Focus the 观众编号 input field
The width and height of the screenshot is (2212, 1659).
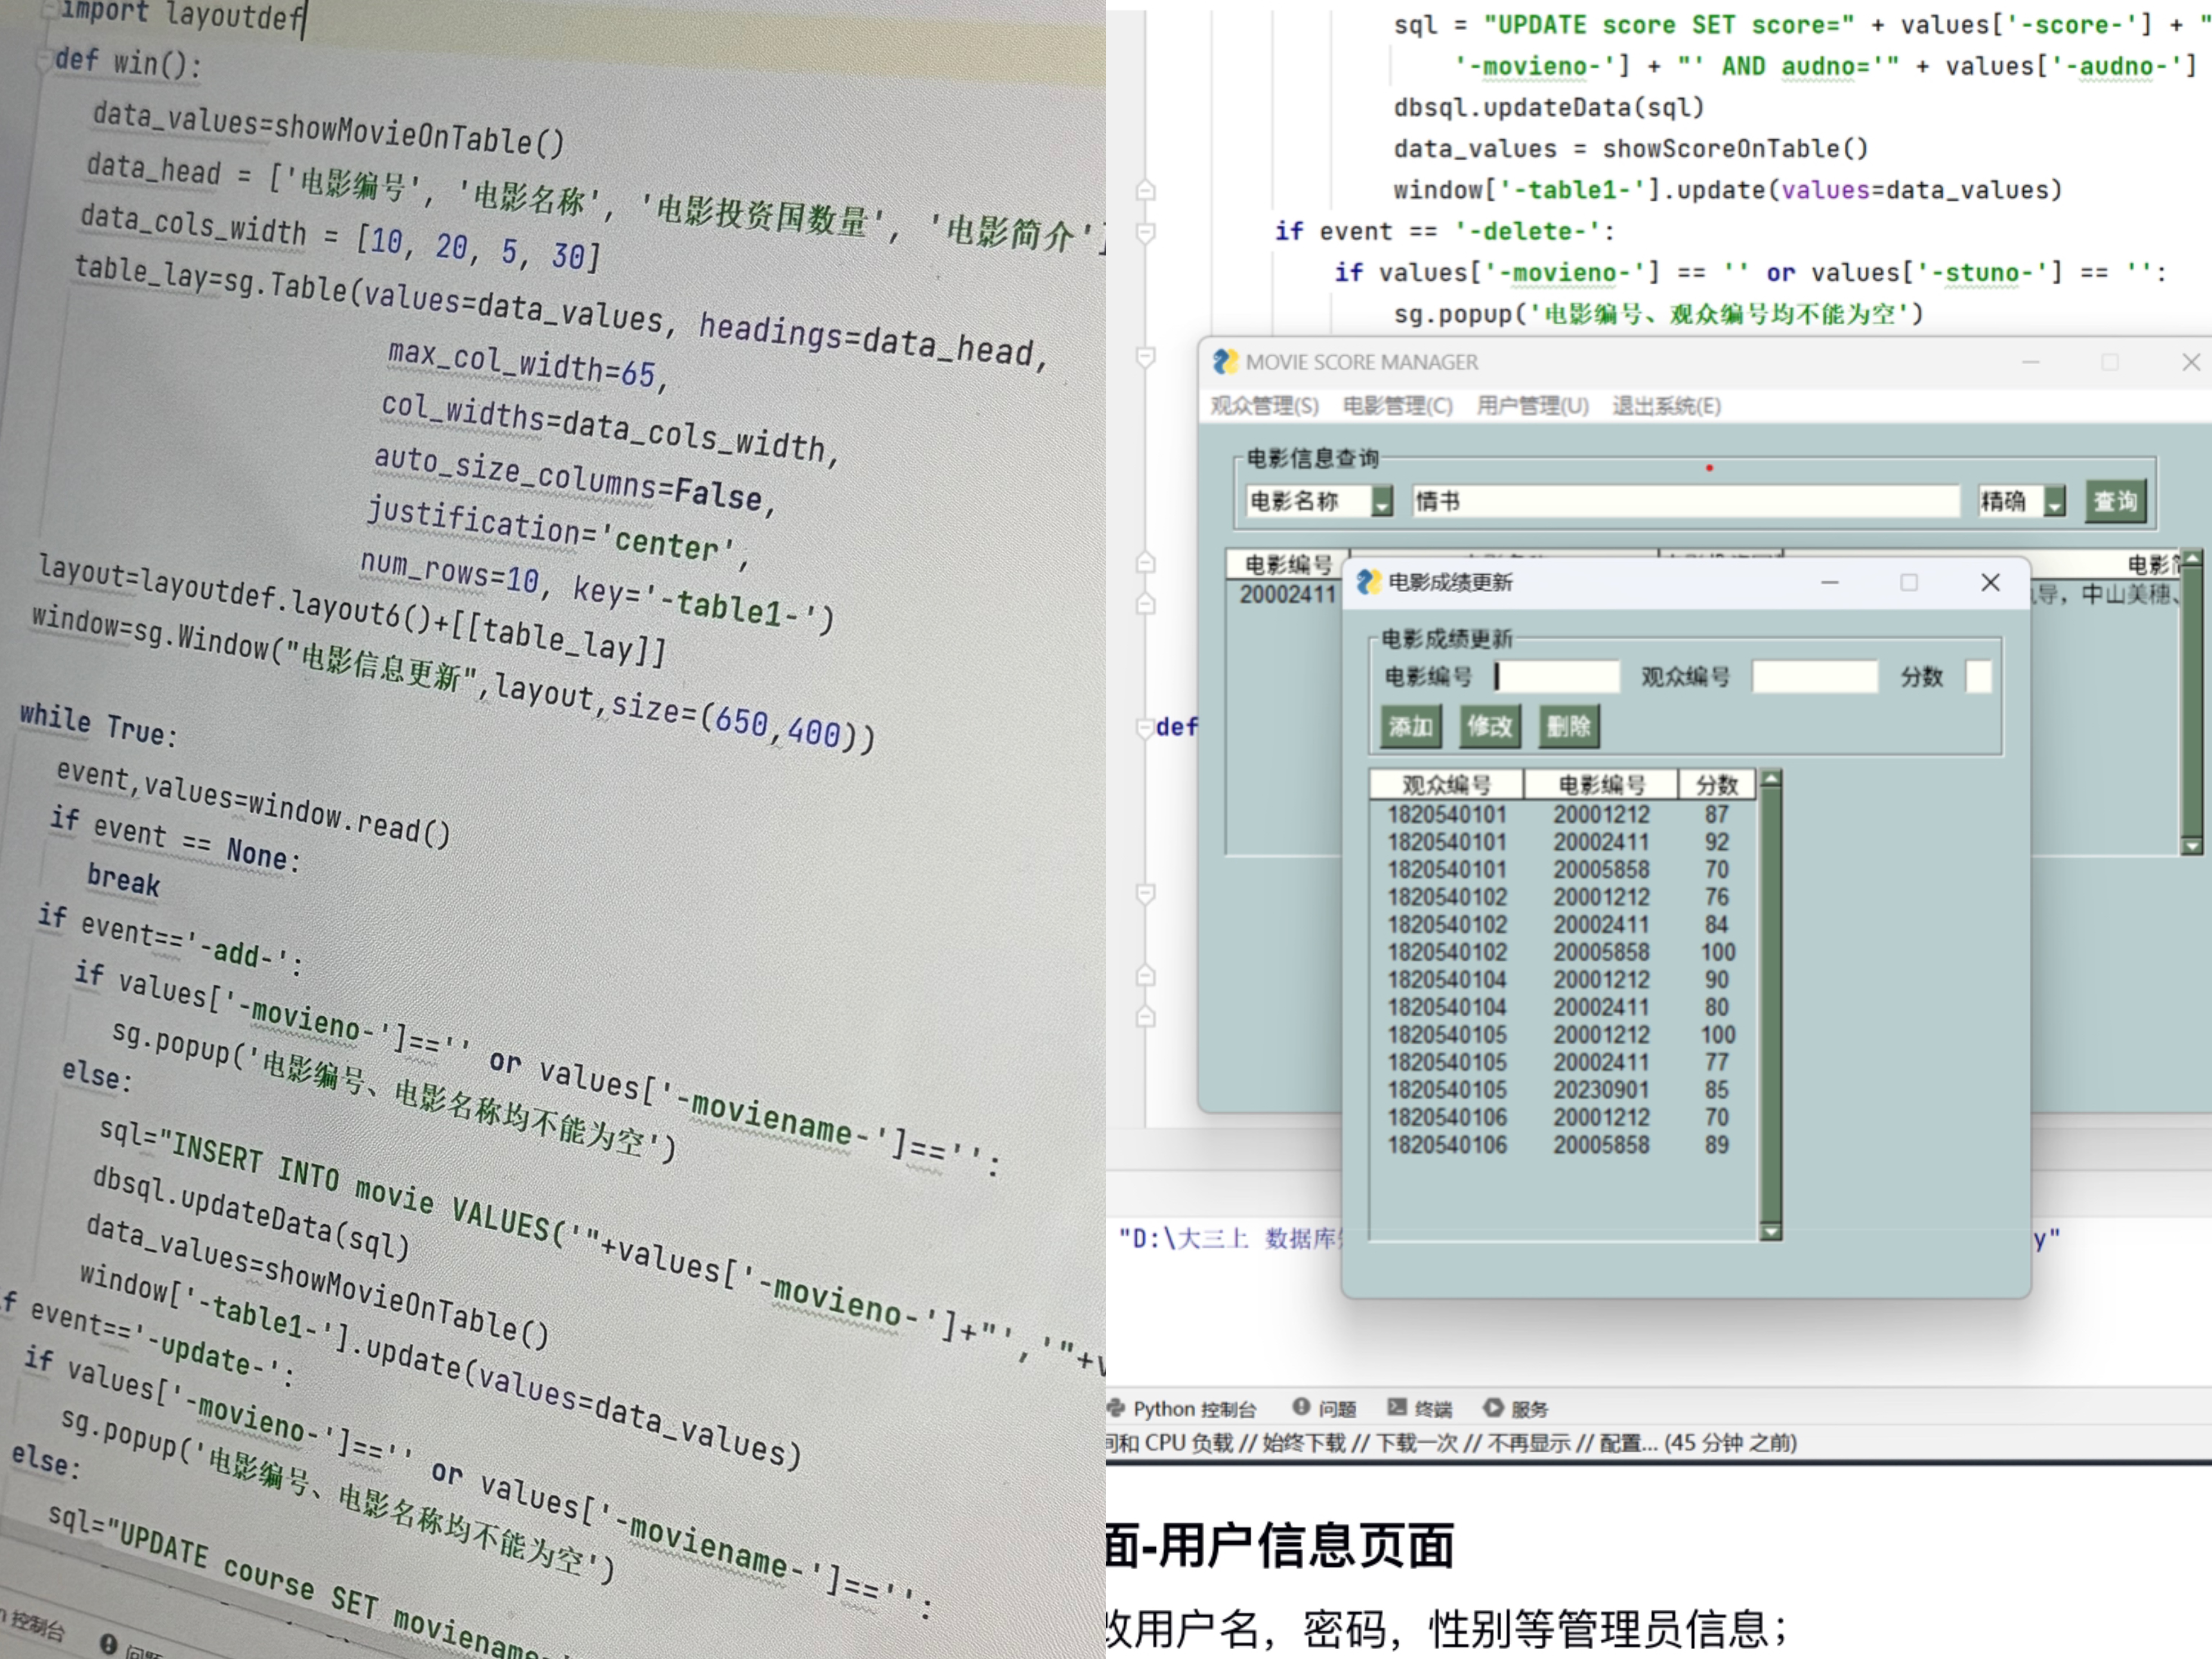click(x=1815, y=677)
